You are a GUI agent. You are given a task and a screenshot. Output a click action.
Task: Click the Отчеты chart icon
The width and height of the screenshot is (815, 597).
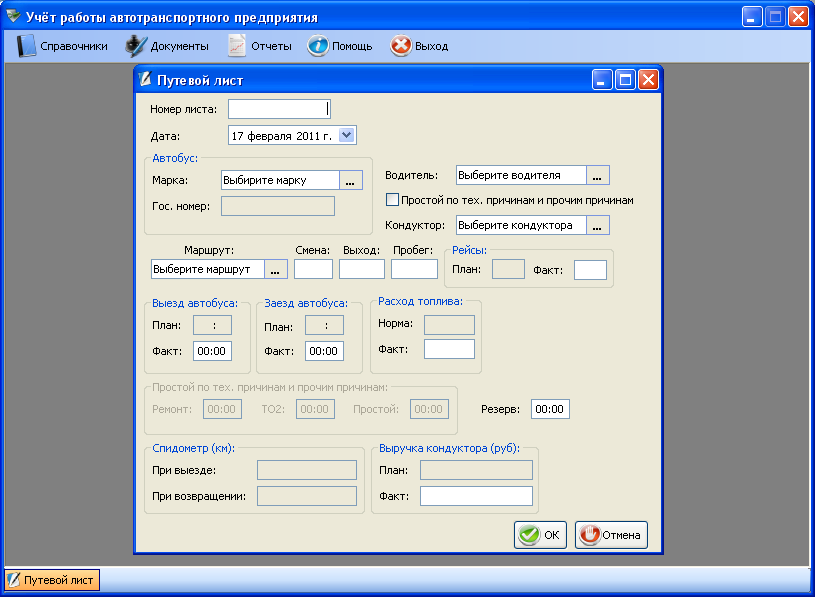click(237, 46)
